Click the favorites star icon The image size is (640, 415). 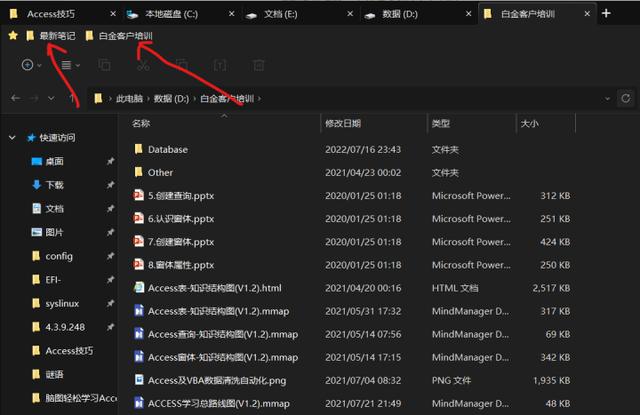(x=13, y=36)
